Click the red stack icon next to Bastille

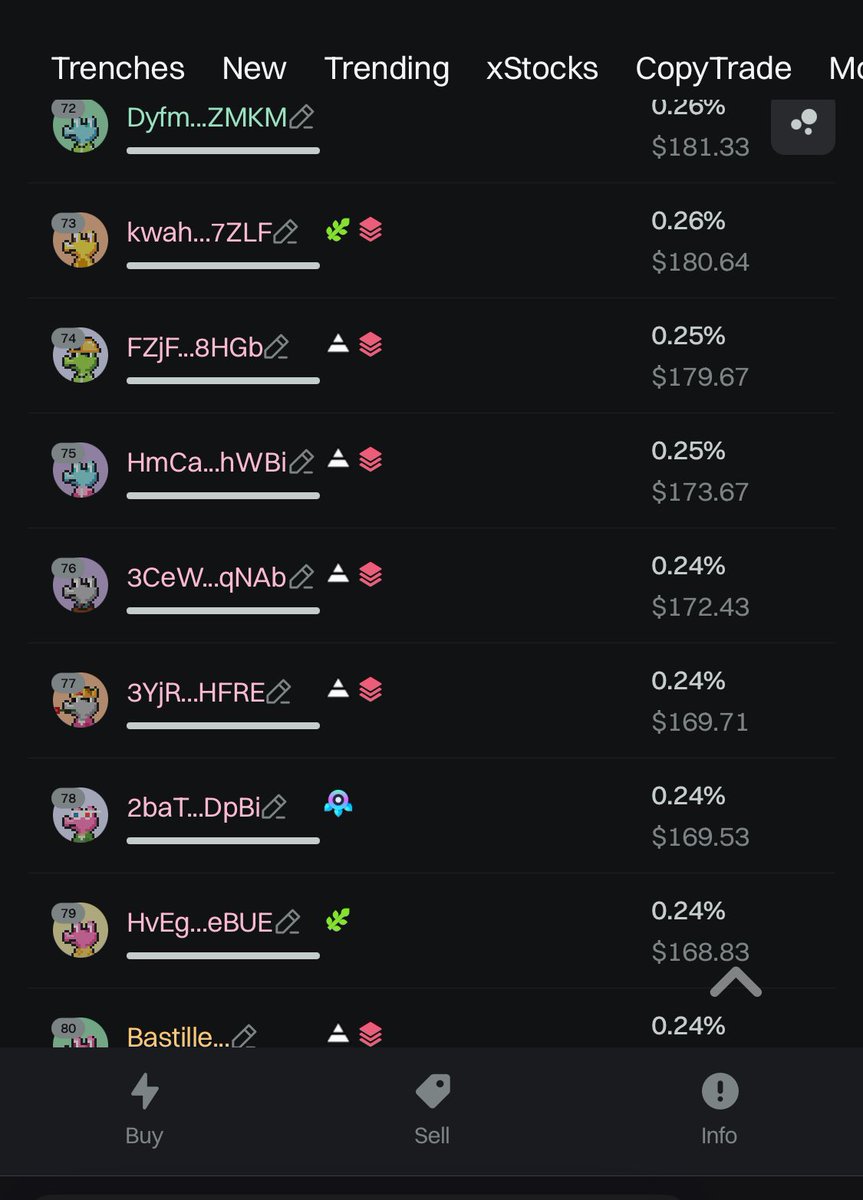click(x=370, y=1034)
